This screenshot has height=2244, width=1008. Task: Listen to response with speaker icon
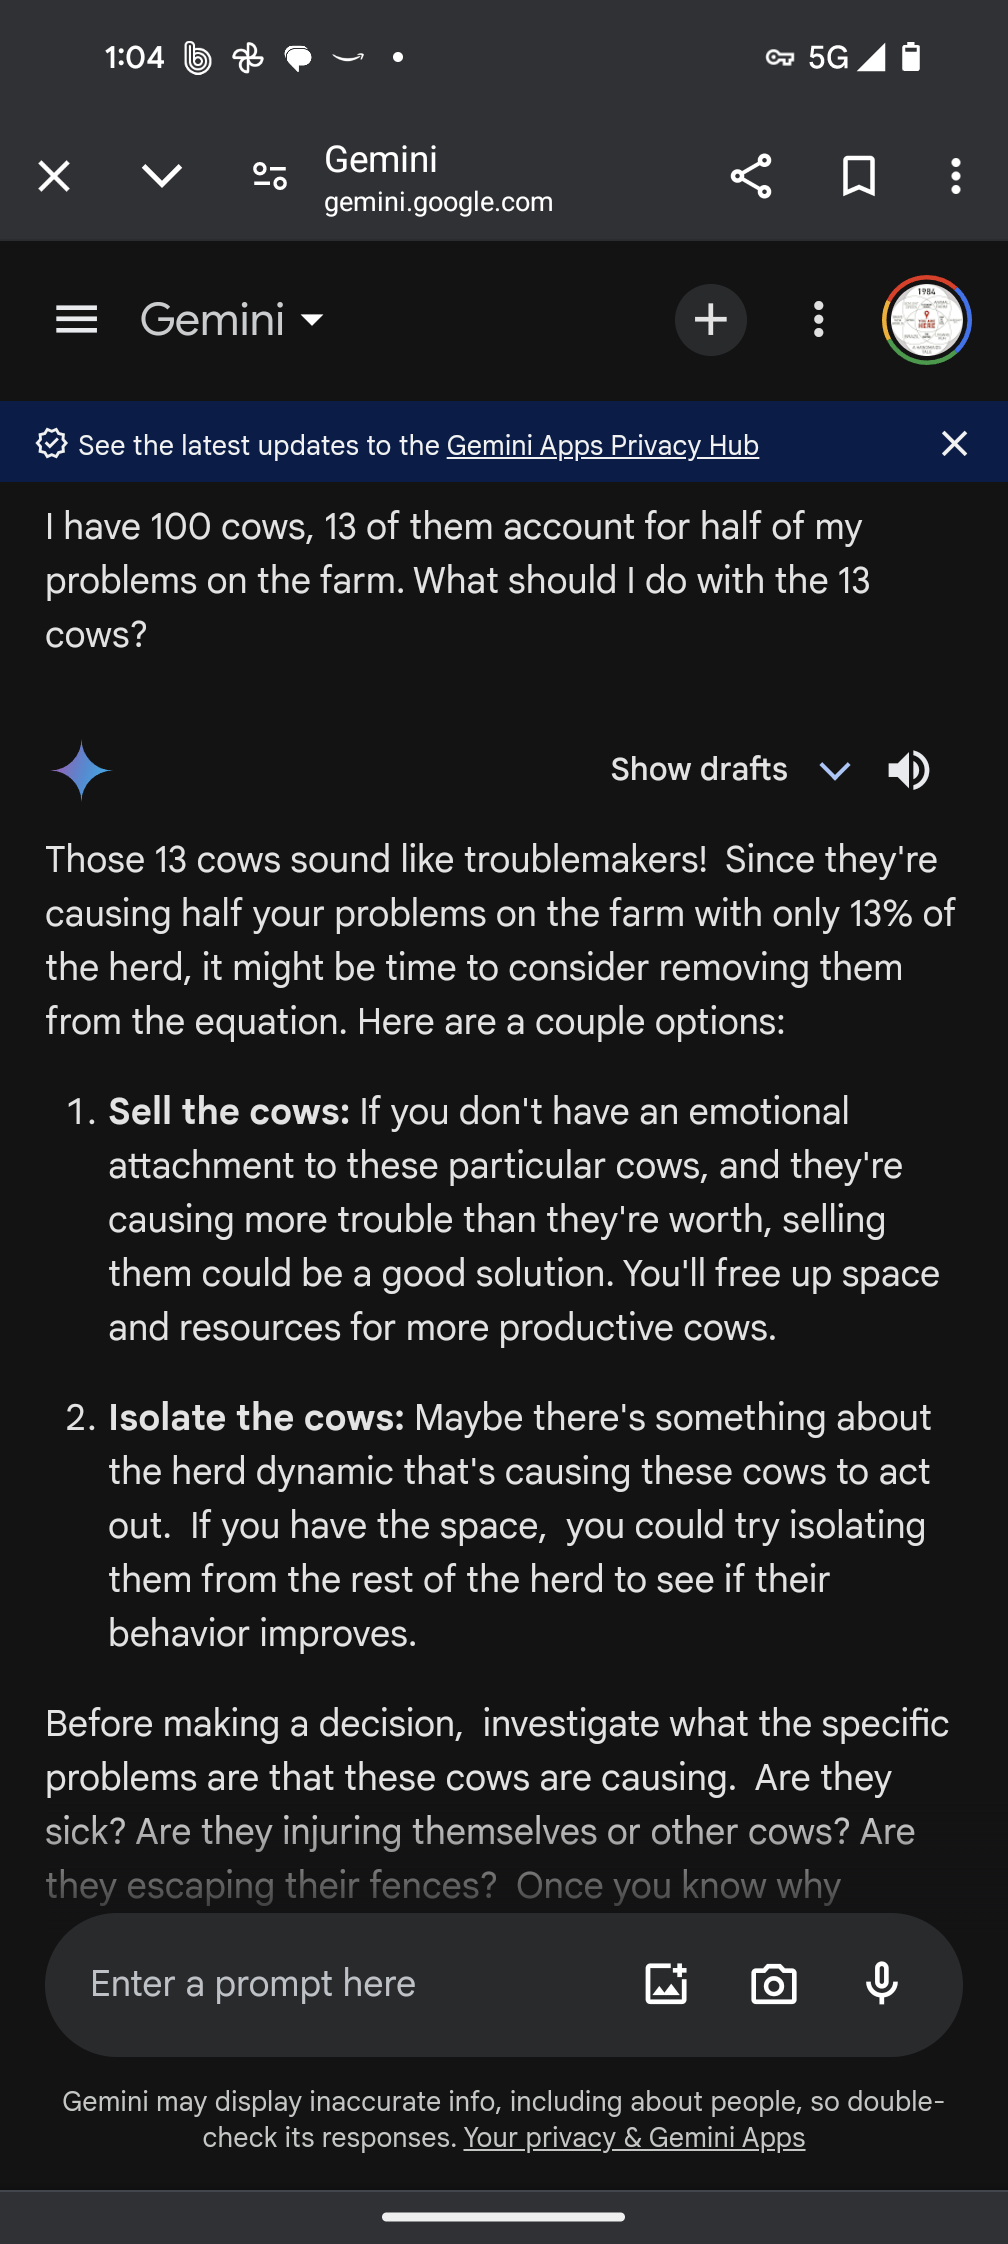click(x=908, y=770)
